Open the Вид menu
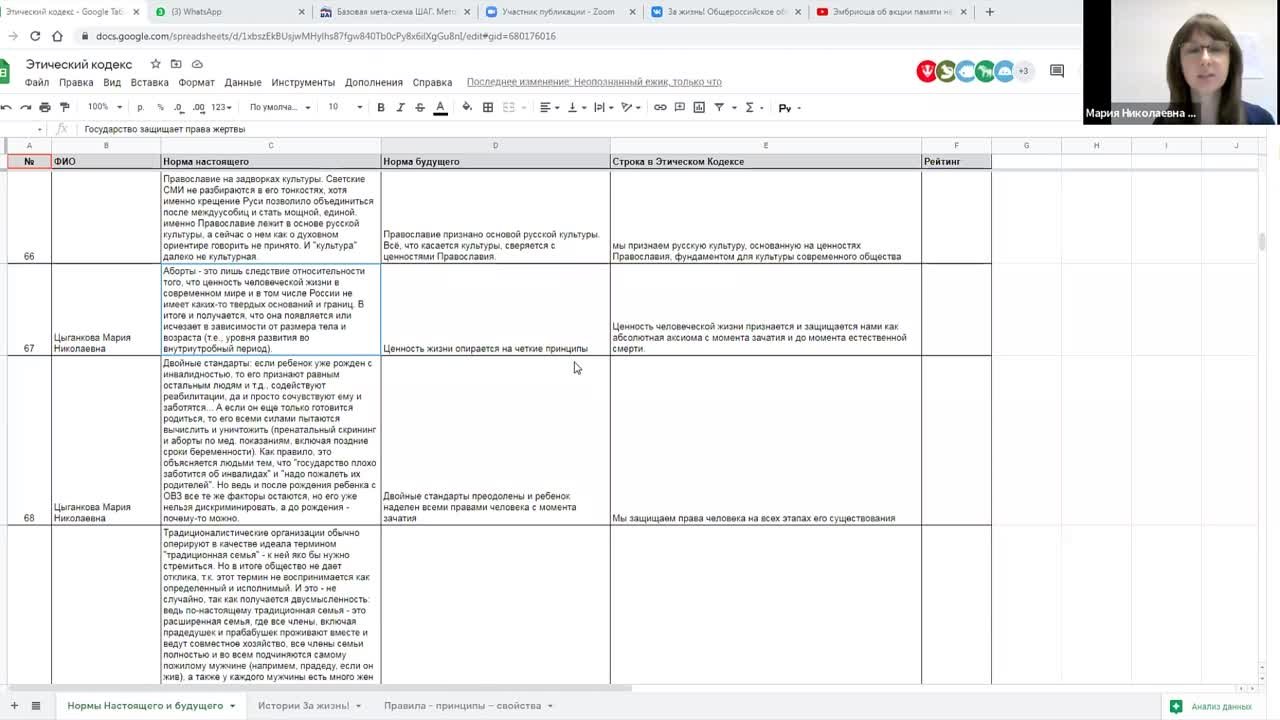 [x=112, y=82]
